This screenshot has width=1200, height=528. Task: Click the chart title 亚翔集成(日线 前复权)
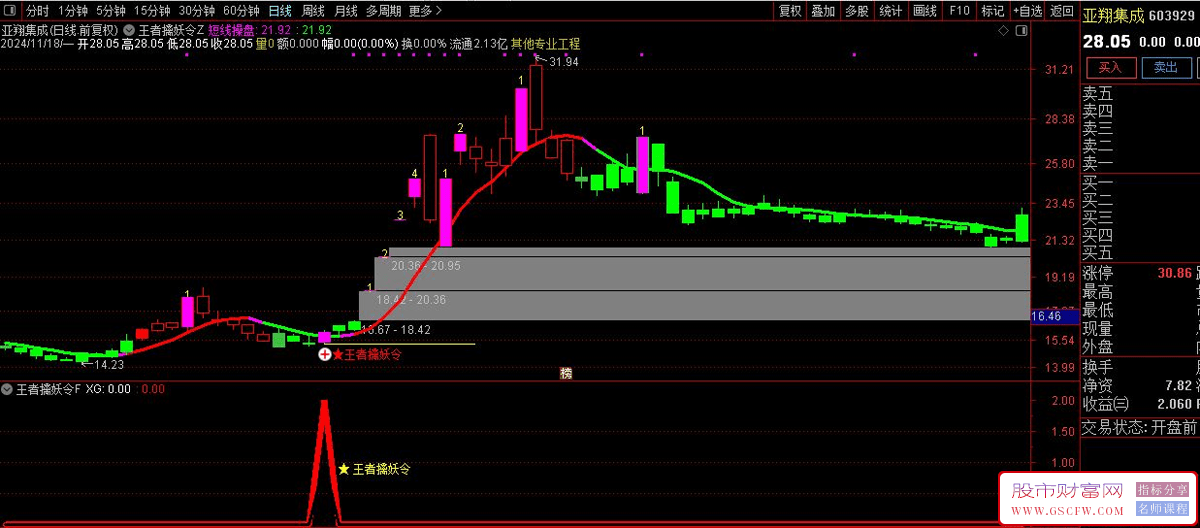[60, 30]
